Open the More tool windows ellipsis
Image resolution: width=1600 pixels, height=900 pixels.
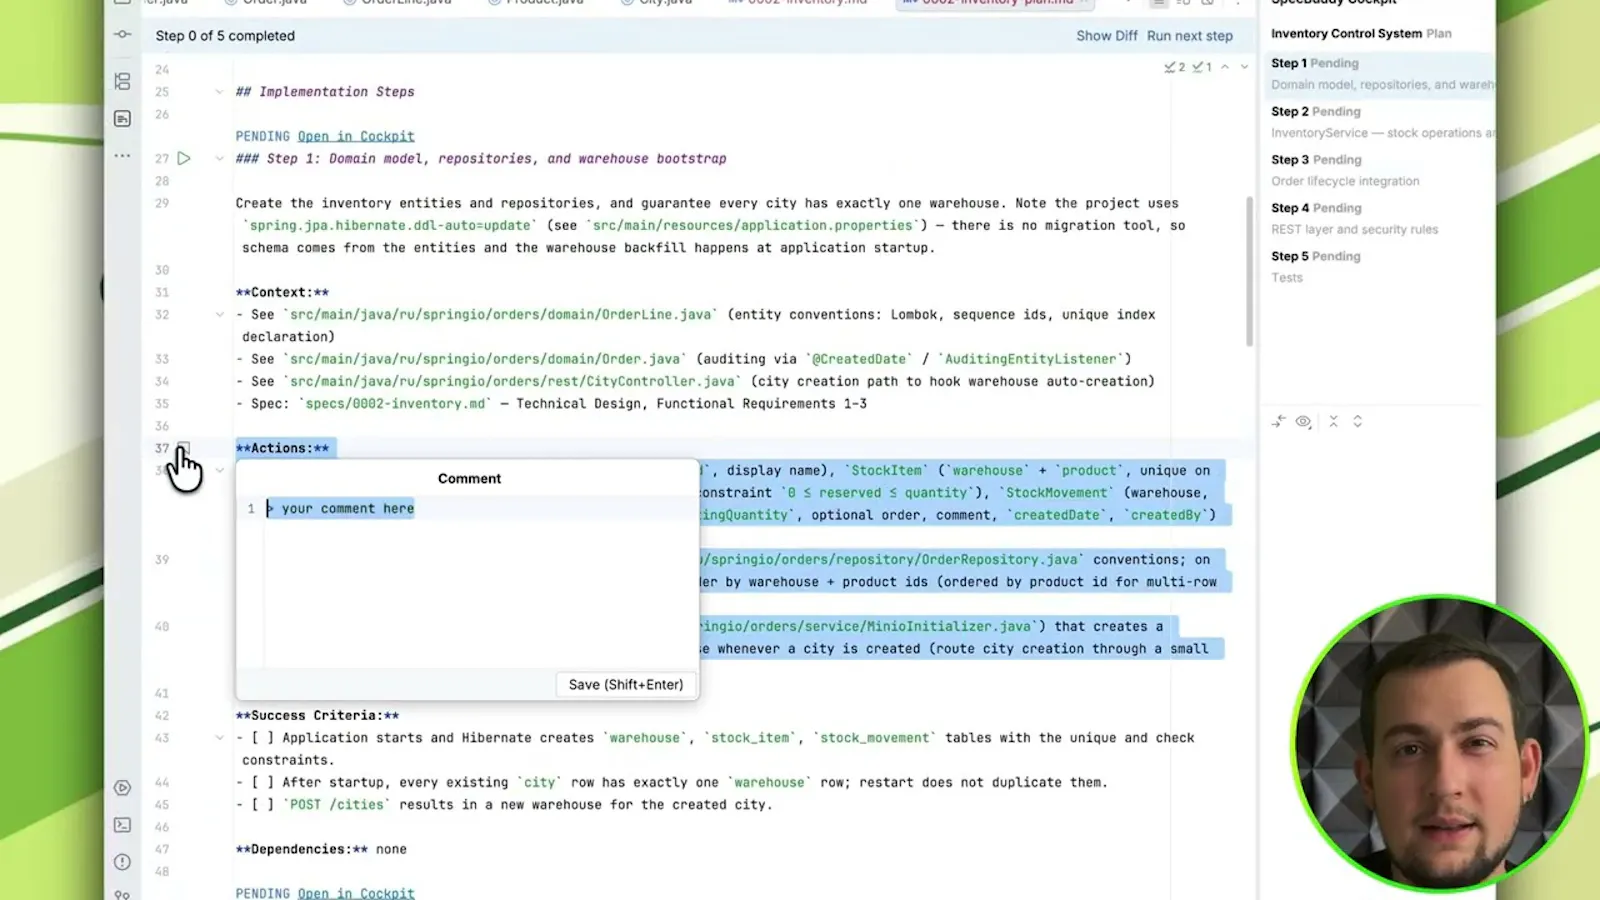(122, 156)
